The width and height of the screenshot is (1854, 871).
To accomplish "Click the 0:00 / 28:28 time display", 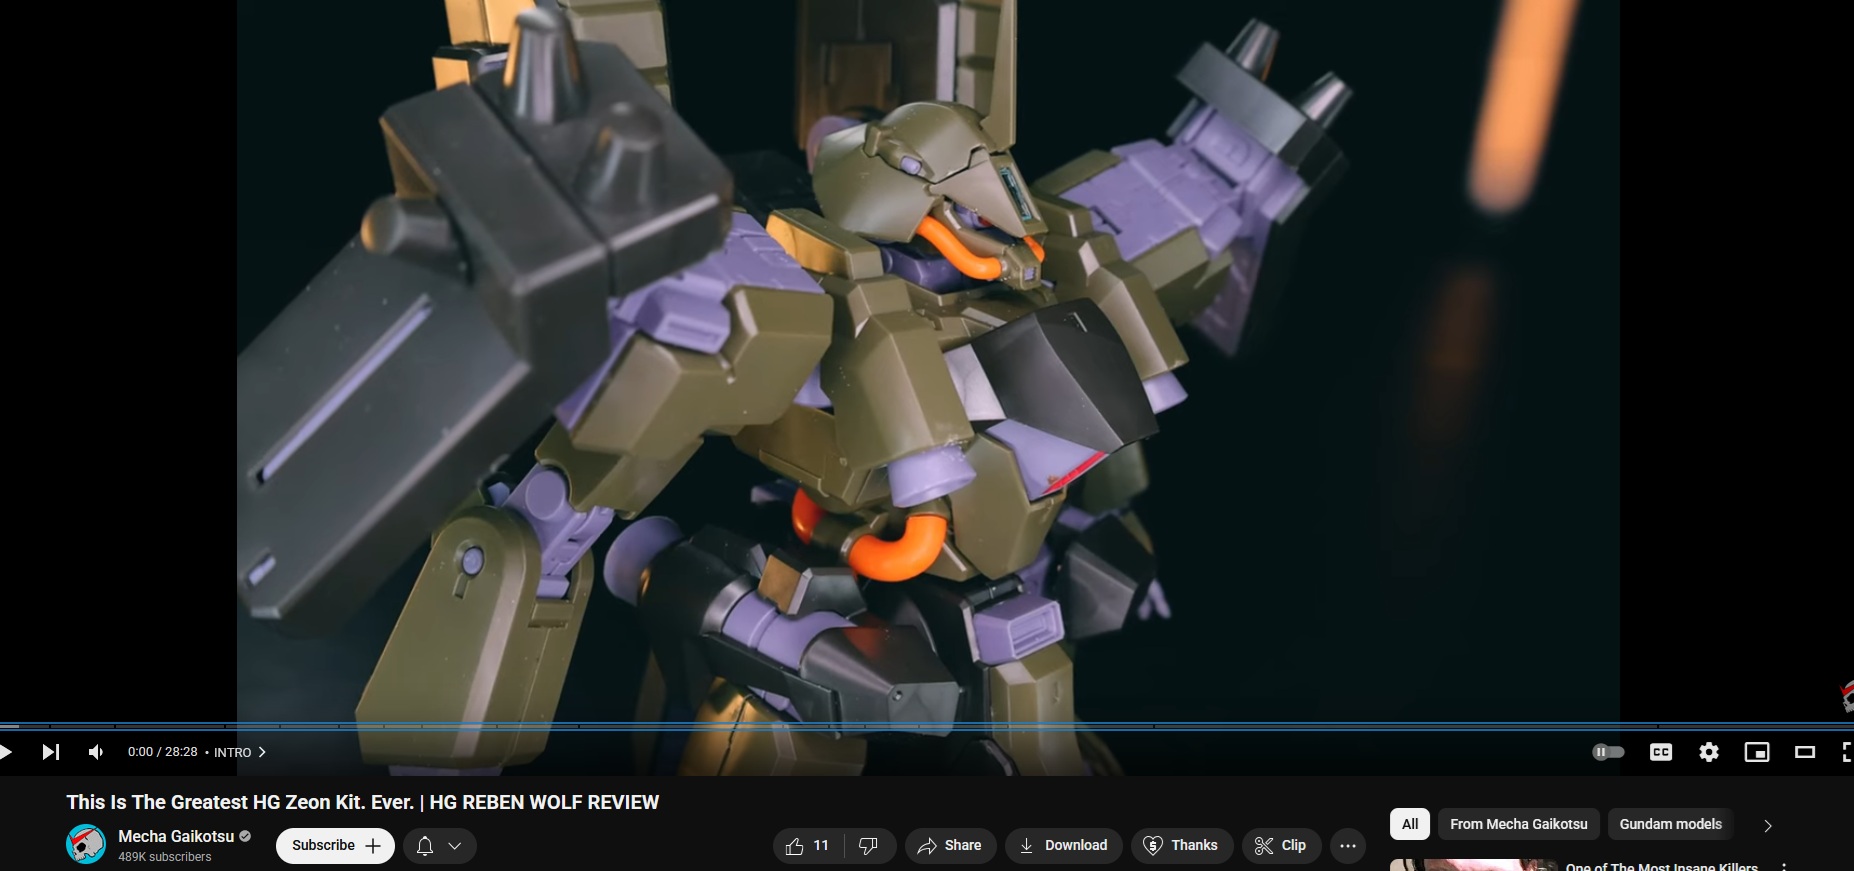I will [162, 752].
